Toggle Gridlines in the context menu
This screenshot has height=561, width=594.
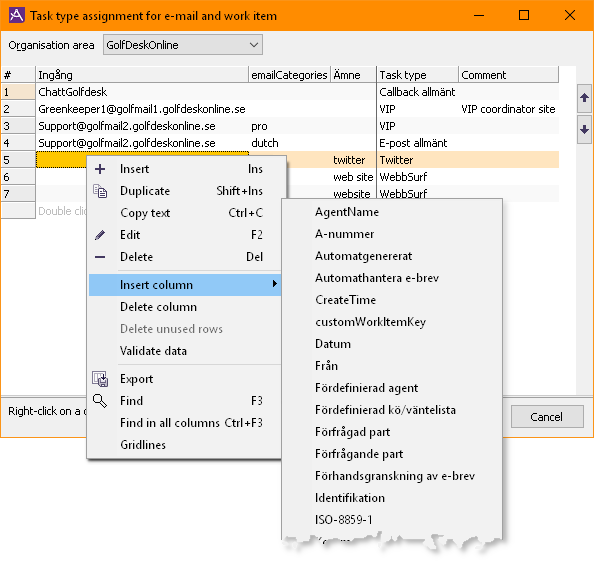coord(143,445)
